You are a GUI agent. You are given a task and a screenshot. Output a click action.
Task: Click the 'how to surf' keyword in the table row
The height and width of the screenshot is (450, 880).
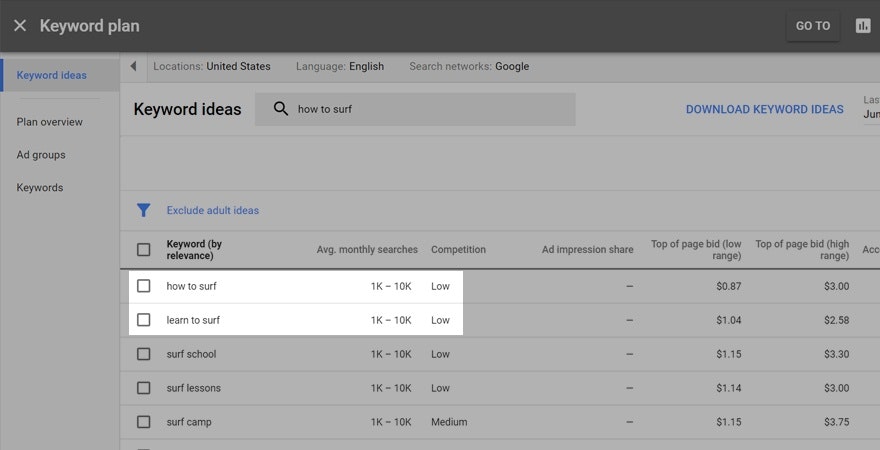point(191,286)
